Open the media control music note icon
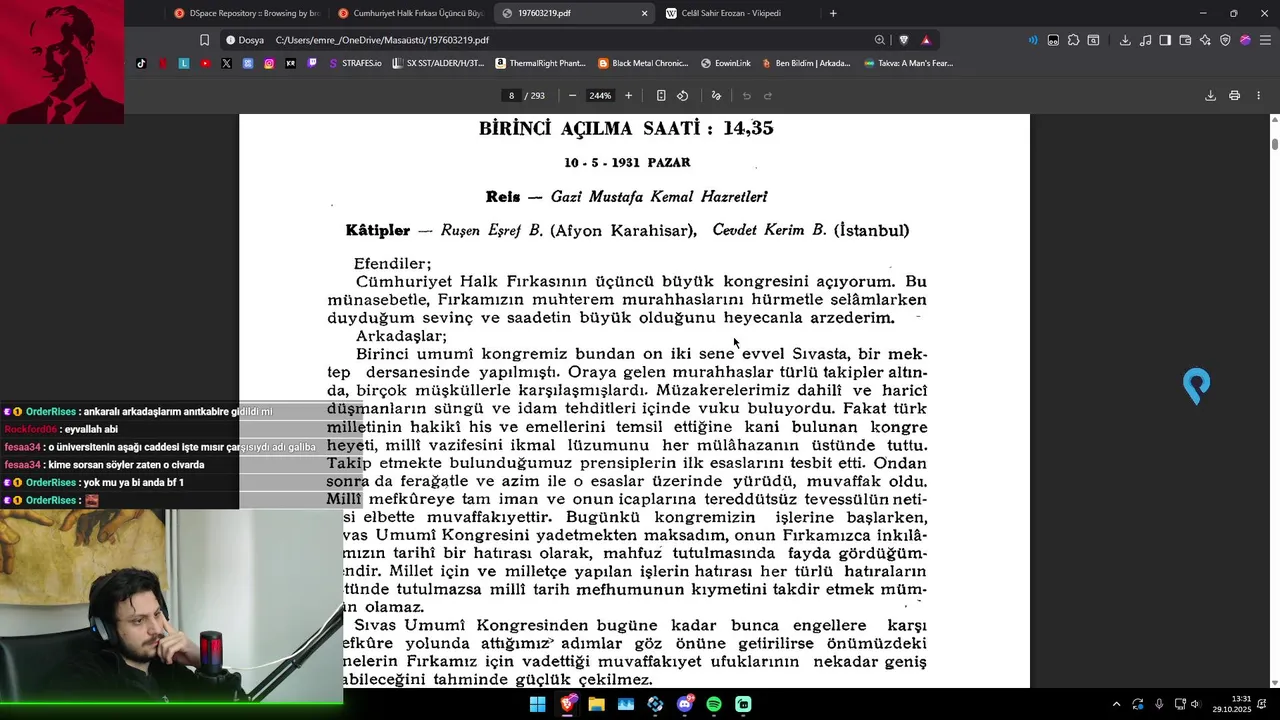Screen dimensions: 1280x720 (1145, 40)
